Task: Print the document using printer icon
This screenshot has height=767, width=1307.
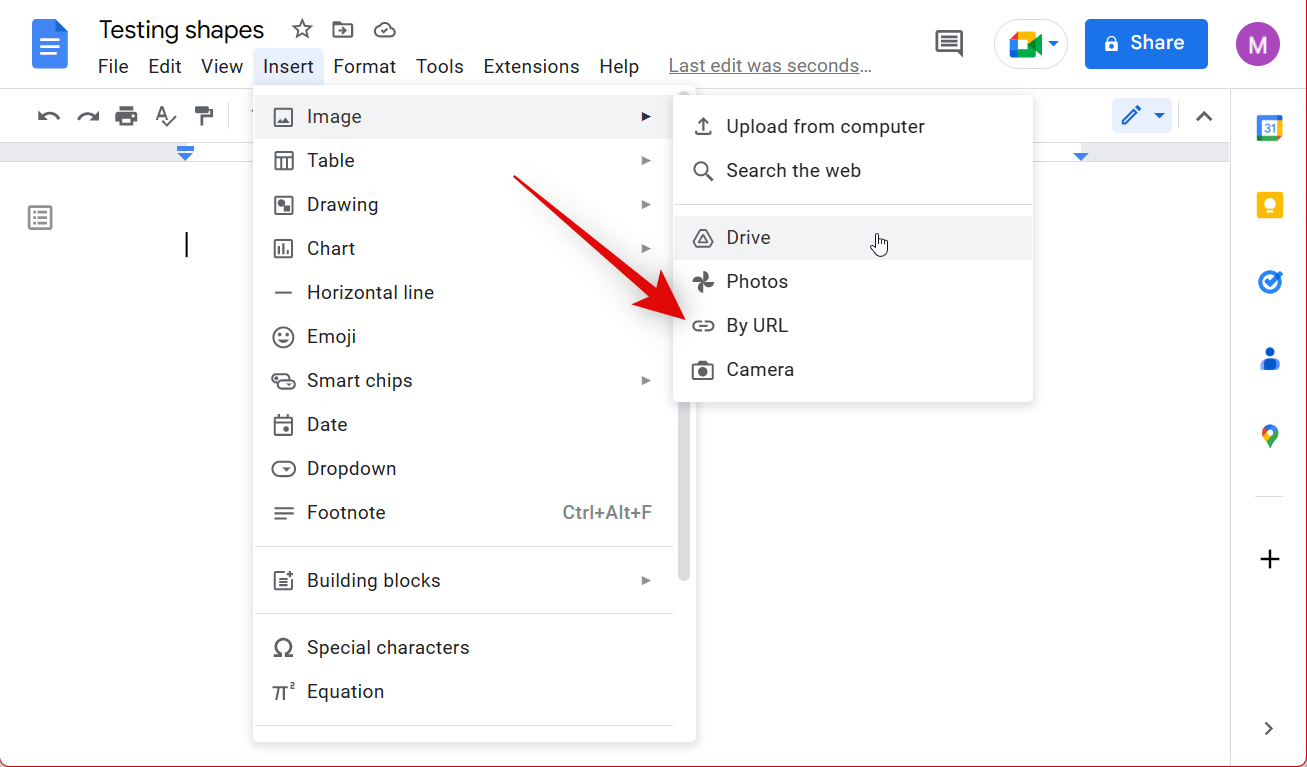Action: [x=126, y=116]
